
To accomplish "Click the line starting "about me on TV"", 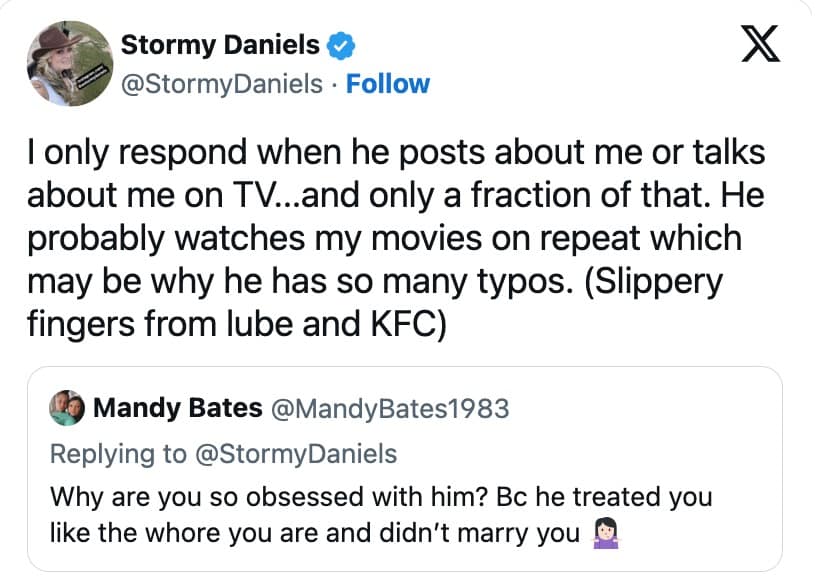I will tap(395, 196).
